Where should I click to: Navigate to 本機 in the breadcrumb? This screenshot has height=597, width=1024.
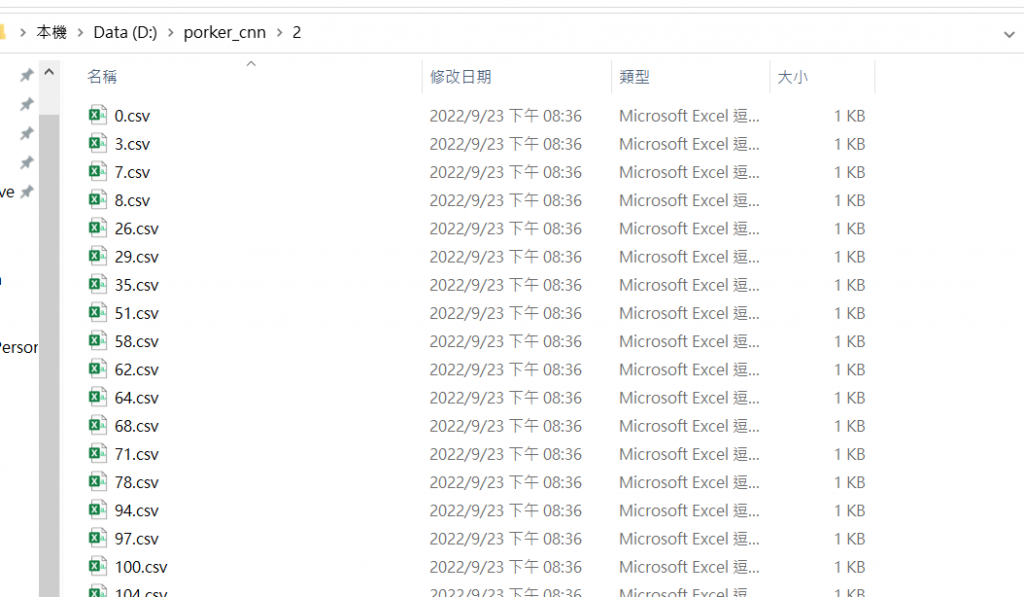[x=52, y=32]
